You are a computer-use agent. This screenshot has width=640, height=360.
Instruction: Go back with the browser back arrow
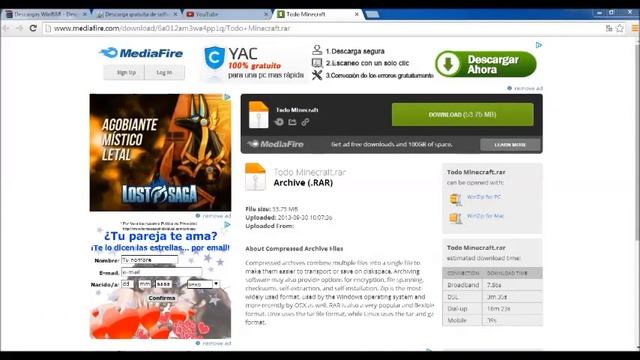[6, 28]
